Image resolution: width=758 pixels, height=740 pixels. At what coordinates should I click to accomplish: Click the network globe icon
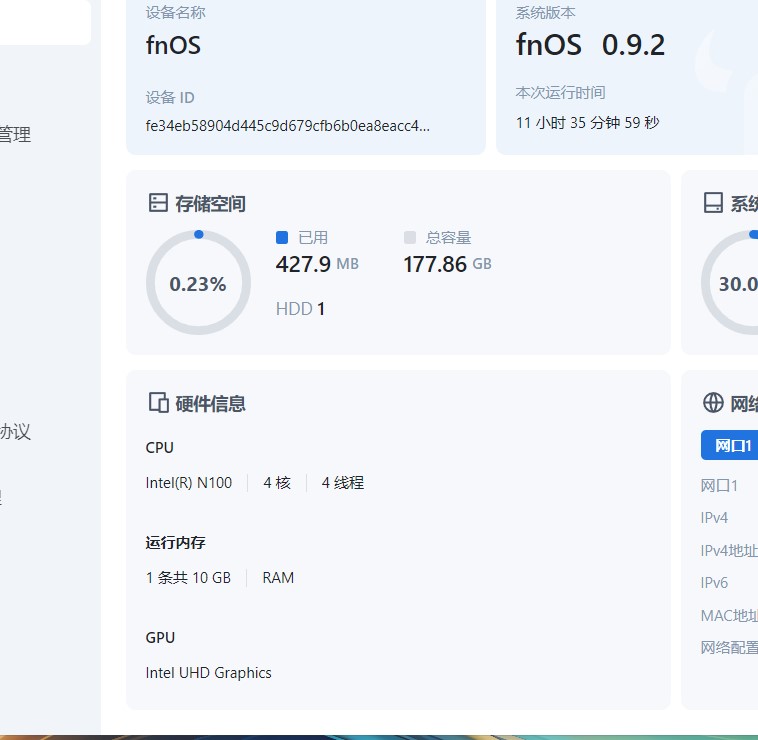(713, 403)
